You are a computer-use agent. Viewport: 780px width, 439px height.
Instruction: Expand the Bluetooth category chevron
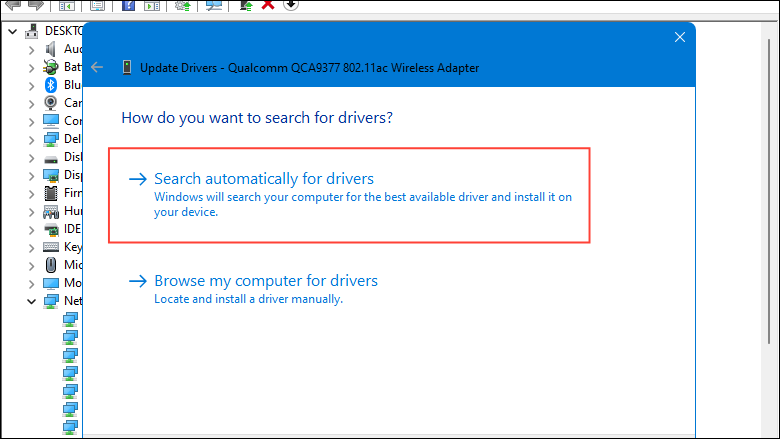point(31,86)
